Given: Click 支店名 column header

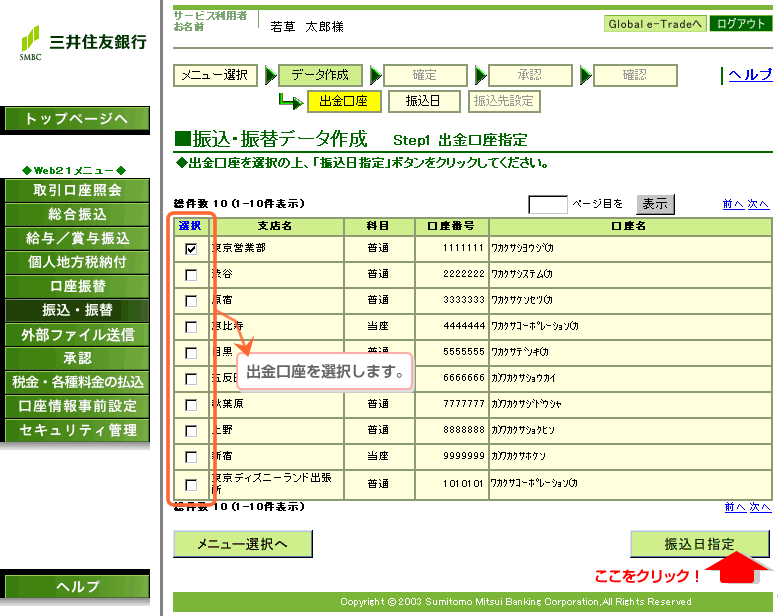Looking at the screenshot, I should click(x=276, y=226).
